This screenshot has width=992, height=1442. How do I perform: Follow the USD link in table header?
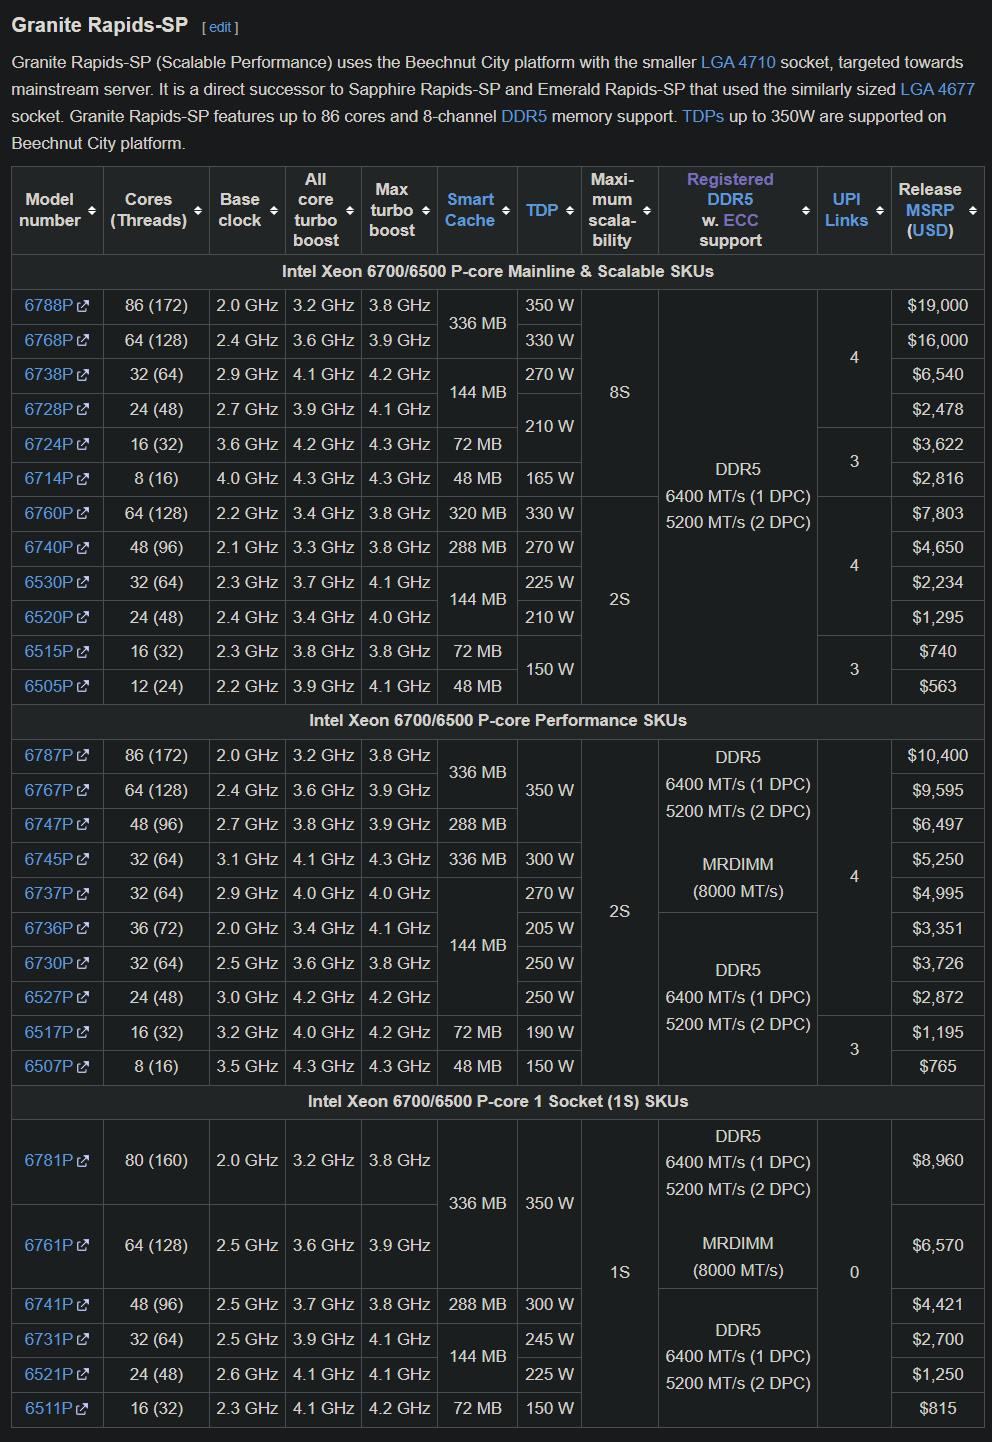click(930, 230)
